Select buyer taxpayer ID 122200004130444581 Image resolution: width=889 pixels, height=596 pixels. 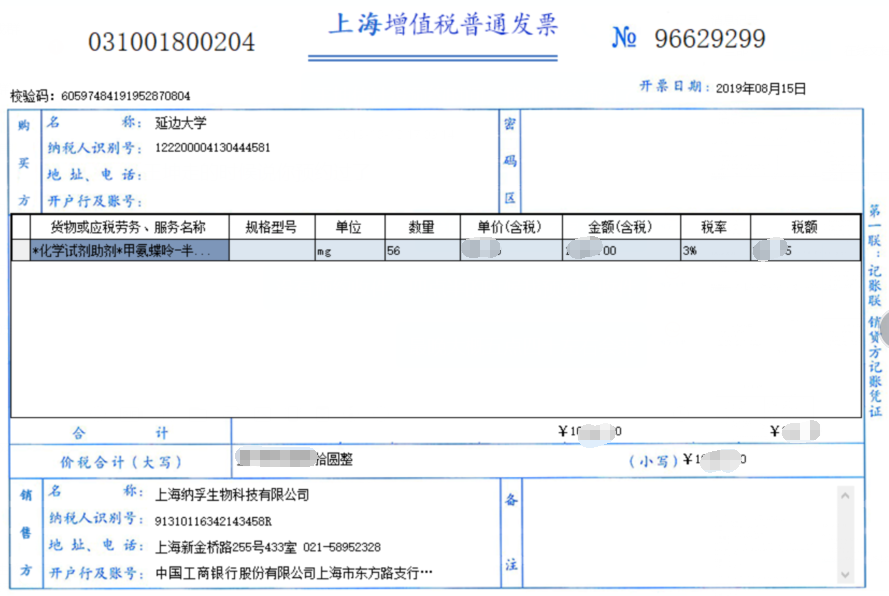[x=212, y=148]
